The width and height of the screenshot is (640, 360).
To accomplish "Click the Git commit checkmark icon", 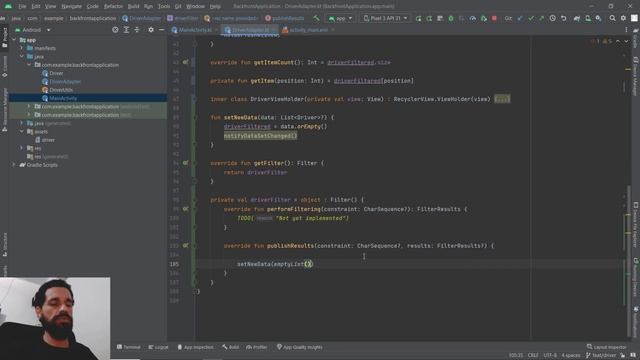I will point(531,18).
